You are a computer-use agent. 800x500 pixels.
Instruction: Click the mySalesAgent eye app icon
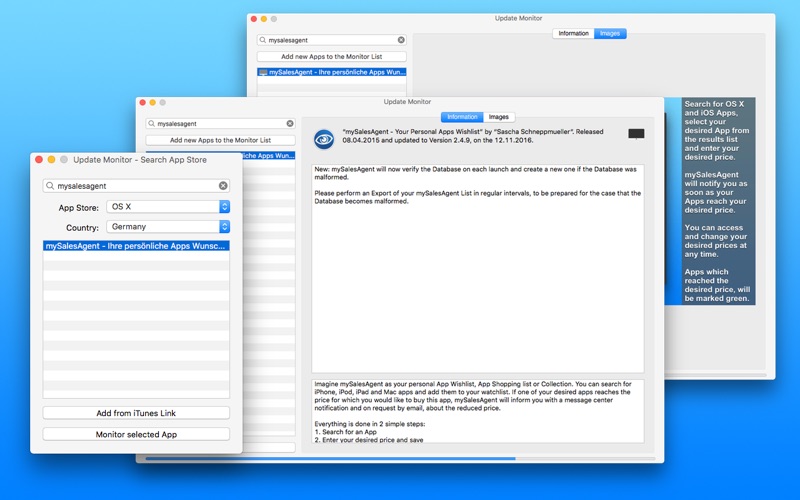pos(324,139)
